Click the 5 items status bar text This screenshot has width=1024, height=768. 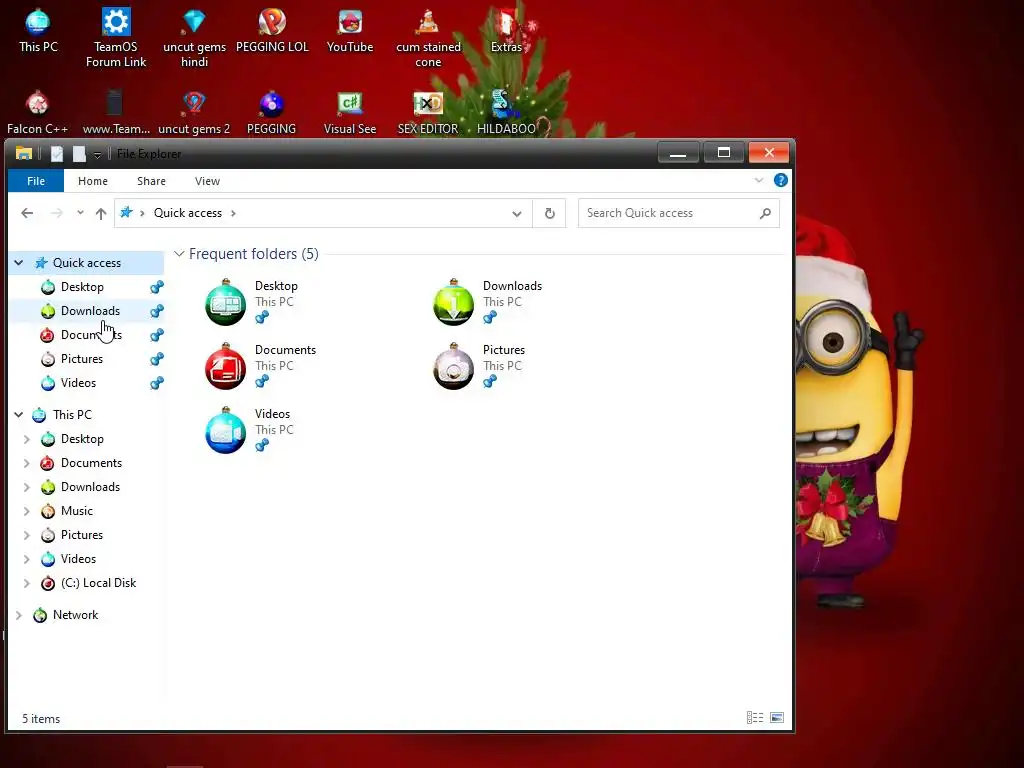click(x=41, y=718)
